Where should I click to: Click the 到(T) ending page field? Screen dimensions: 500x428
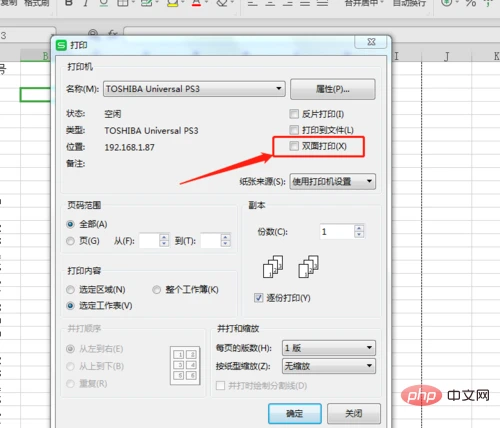[211, 240]
